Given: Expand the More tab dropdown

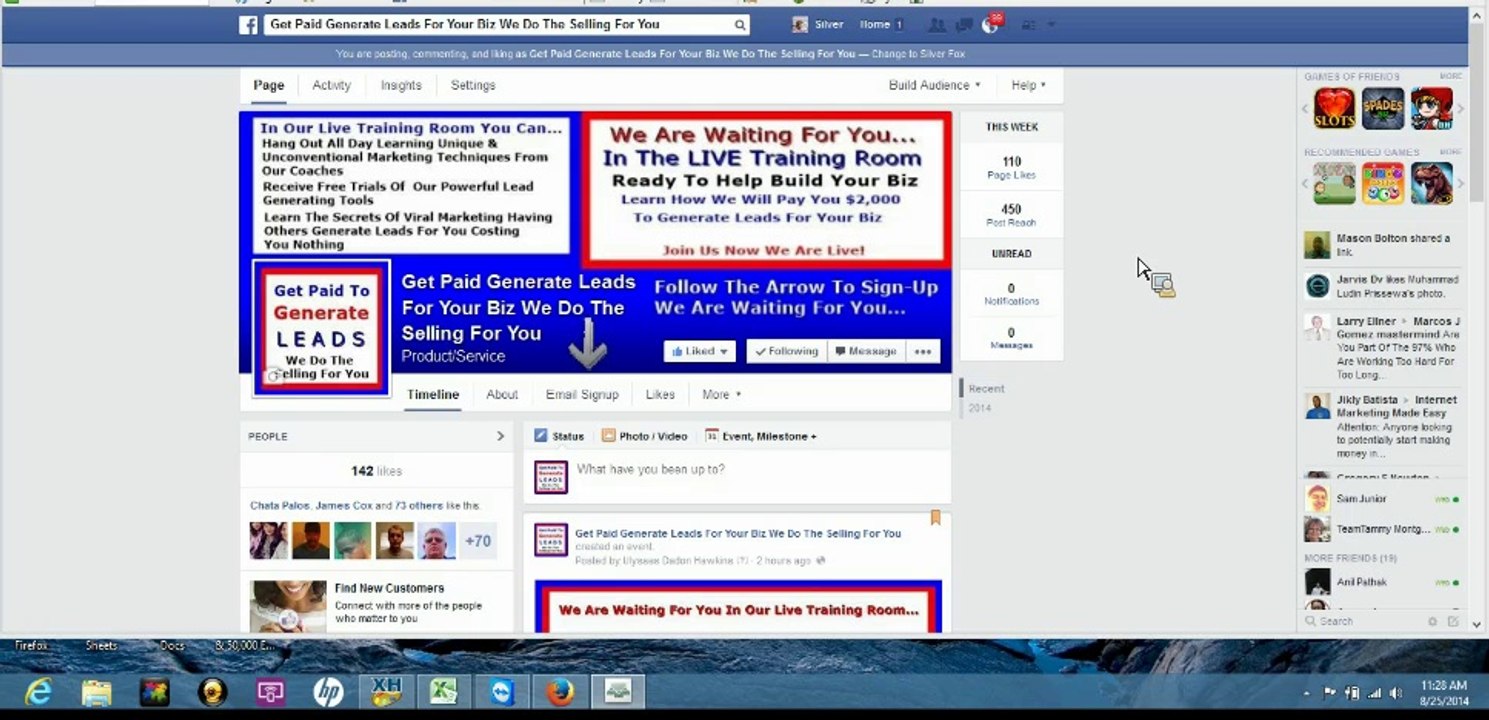Looking at the screenshot, I should pyautogui.click(x=721, y=394).
